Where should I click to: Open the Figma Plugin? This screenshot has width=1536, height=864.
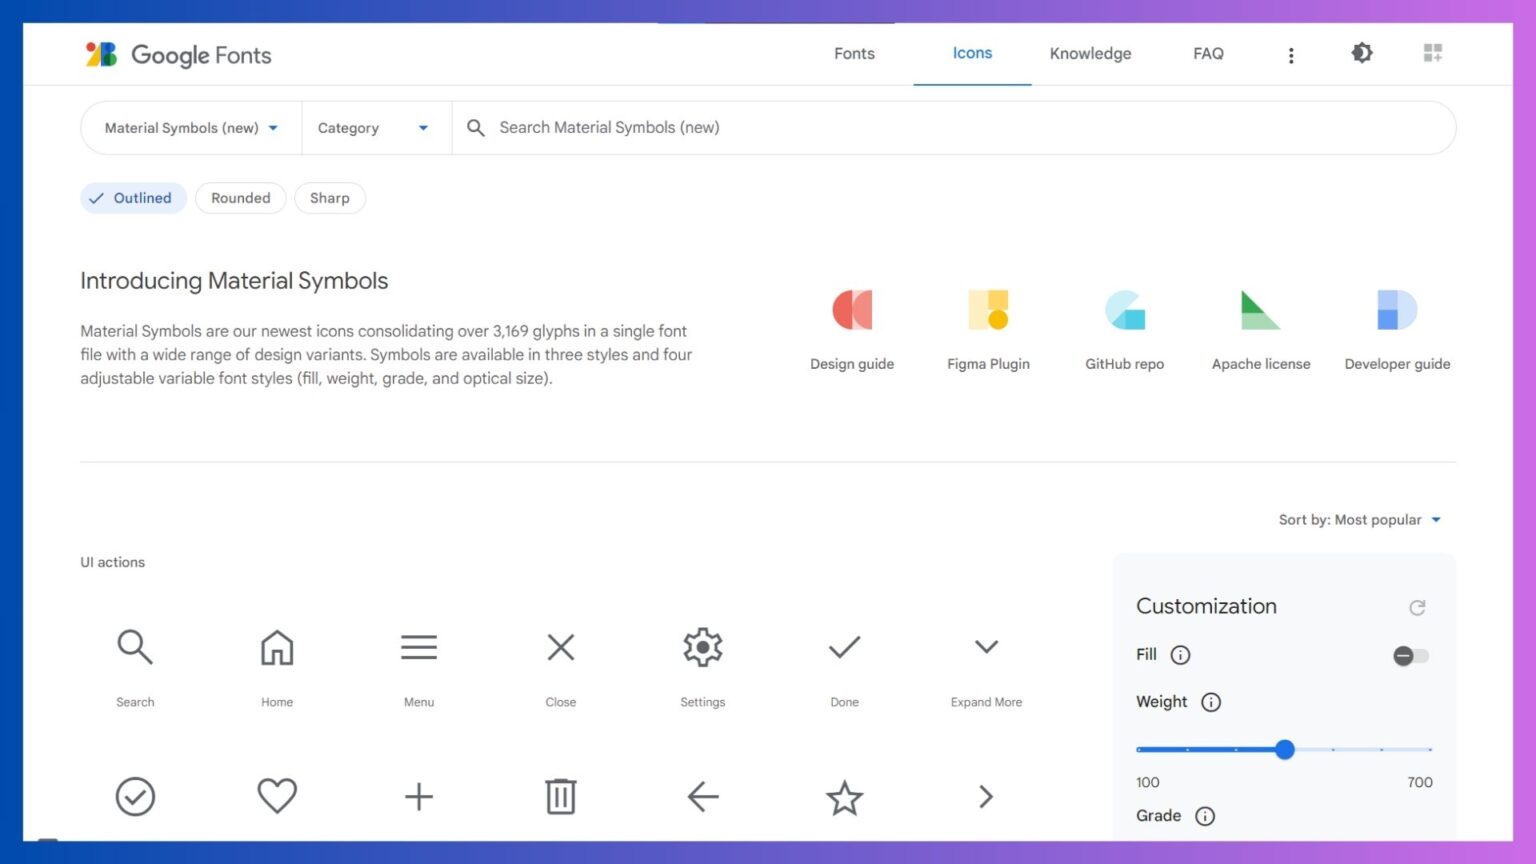click(988, 310)
